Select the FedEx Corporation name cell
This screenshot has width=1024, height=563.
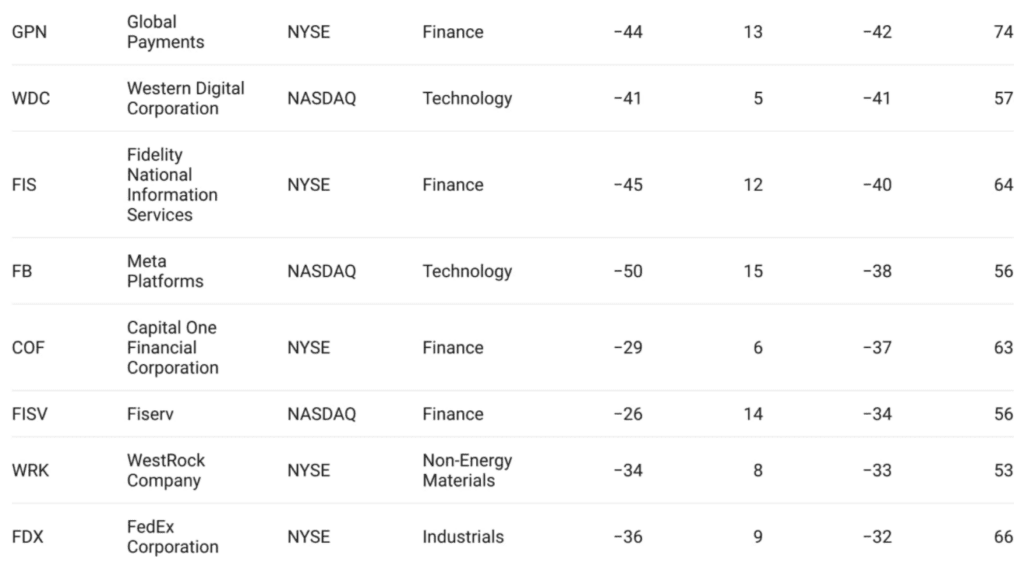click(x=172, y=537)
